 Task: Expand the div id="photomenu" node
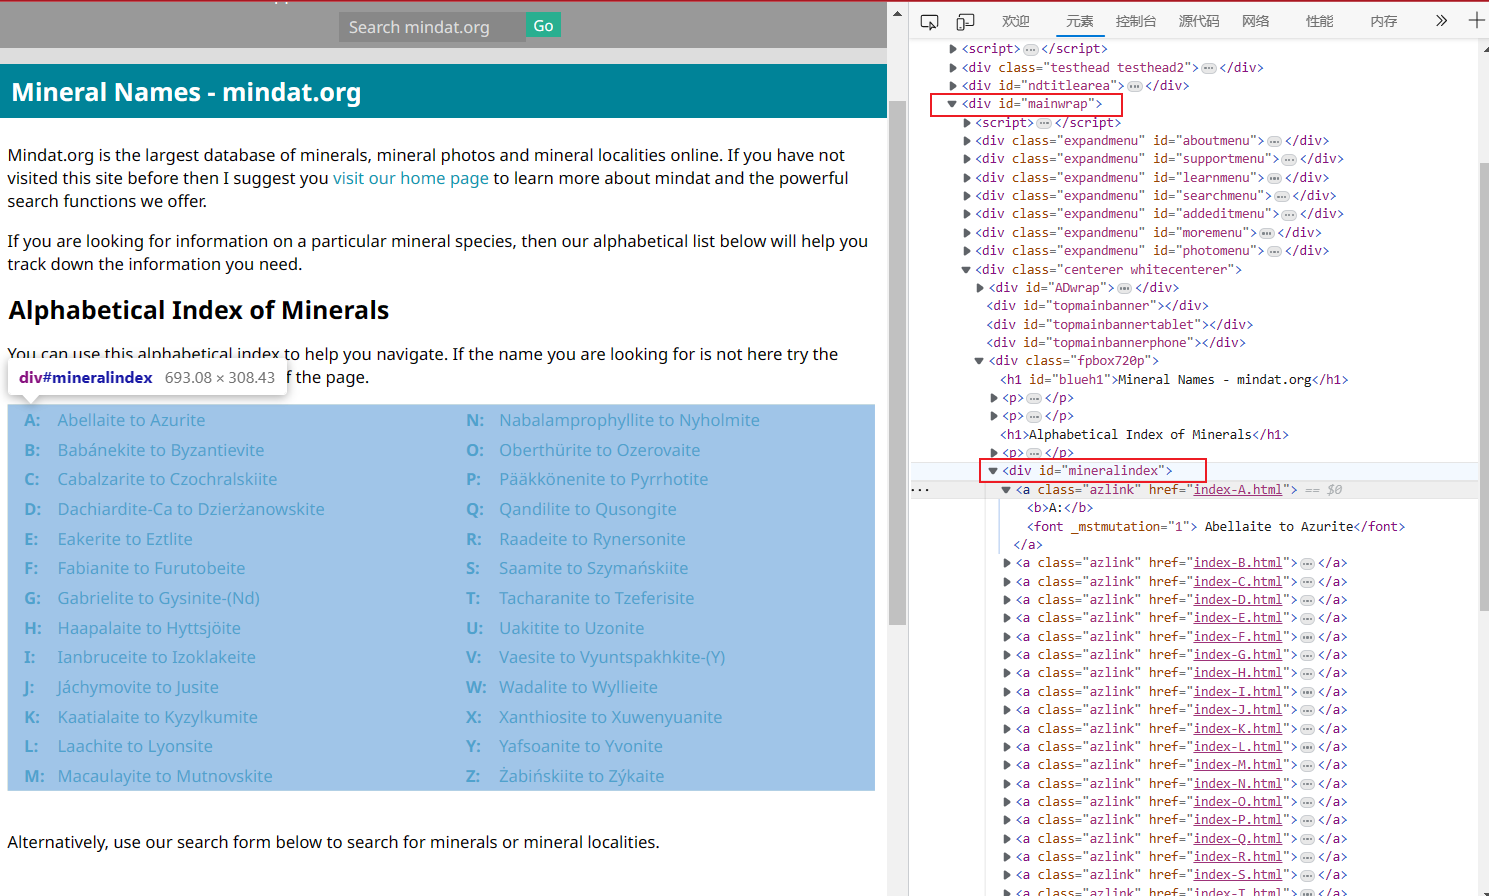click(967, 251)
